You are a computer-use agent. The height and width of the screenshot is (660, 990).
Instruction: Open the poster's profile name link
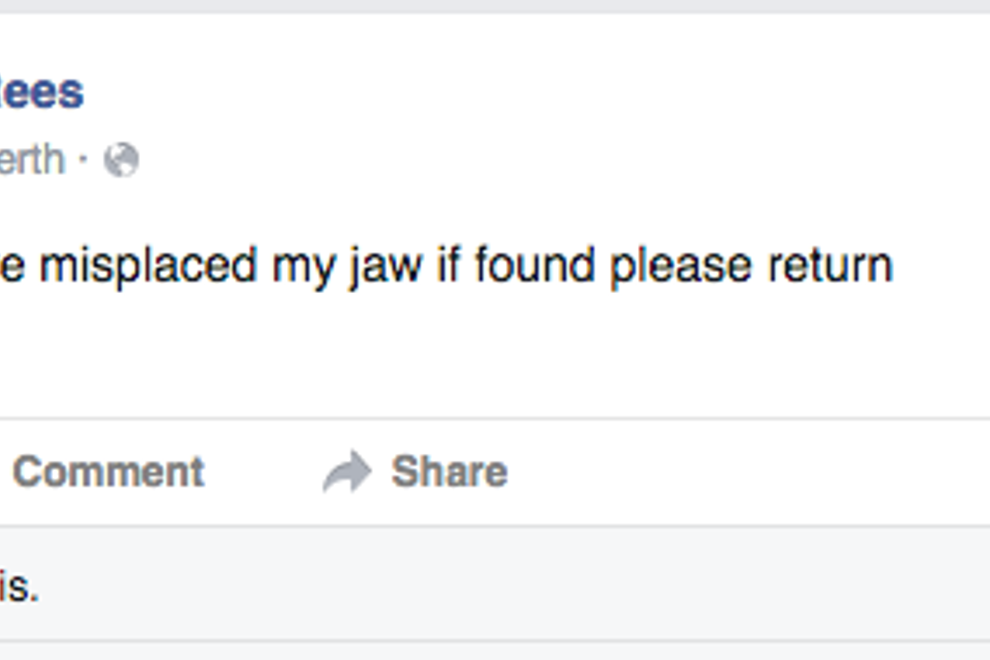[x=42, y=92]
